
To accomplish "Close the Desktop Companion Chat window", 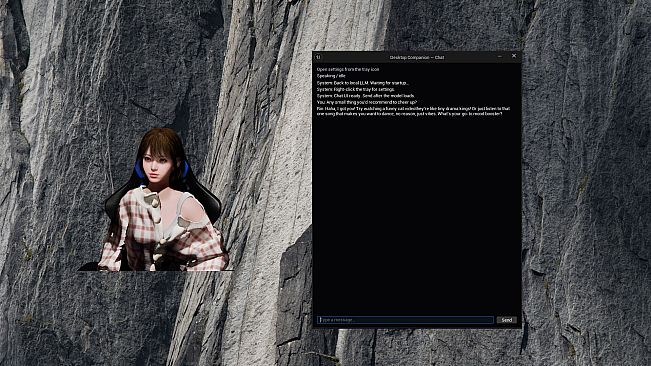I will coord(514,56).
